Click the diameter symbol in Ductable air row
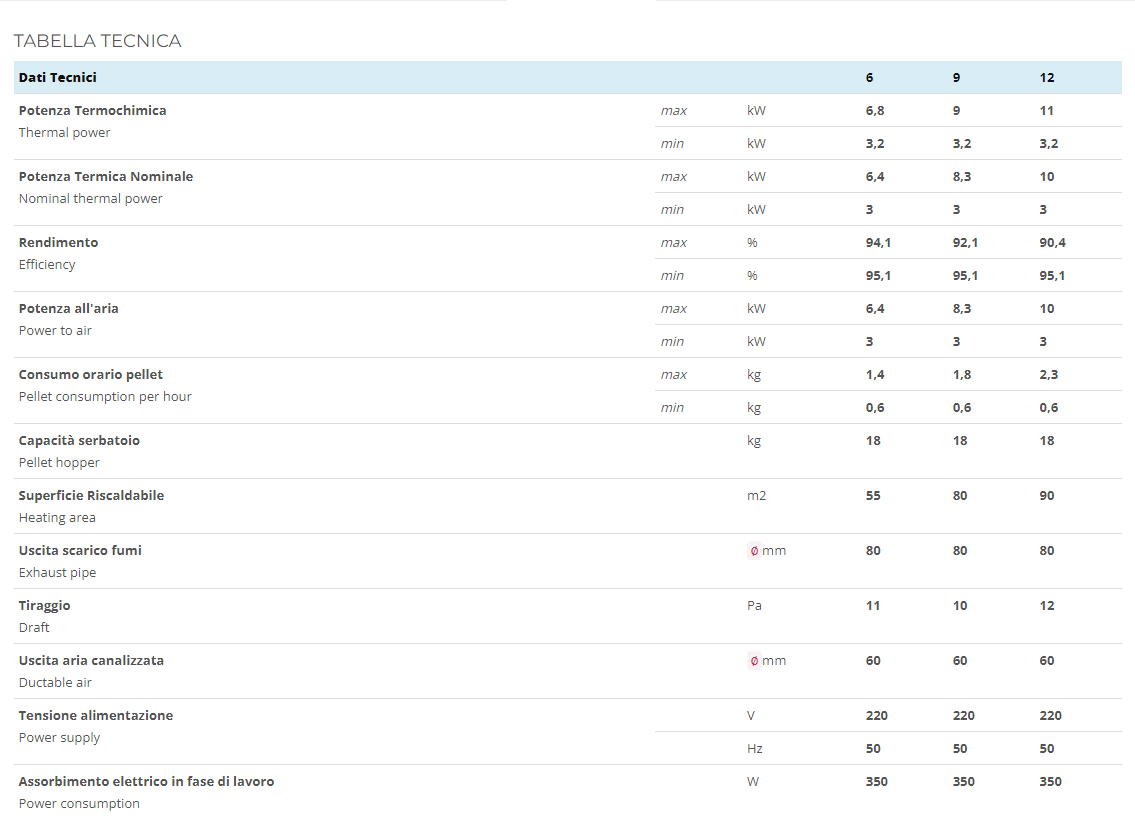Image resolution: width=1135 pixels, height=831 pixels. (754, 661)
